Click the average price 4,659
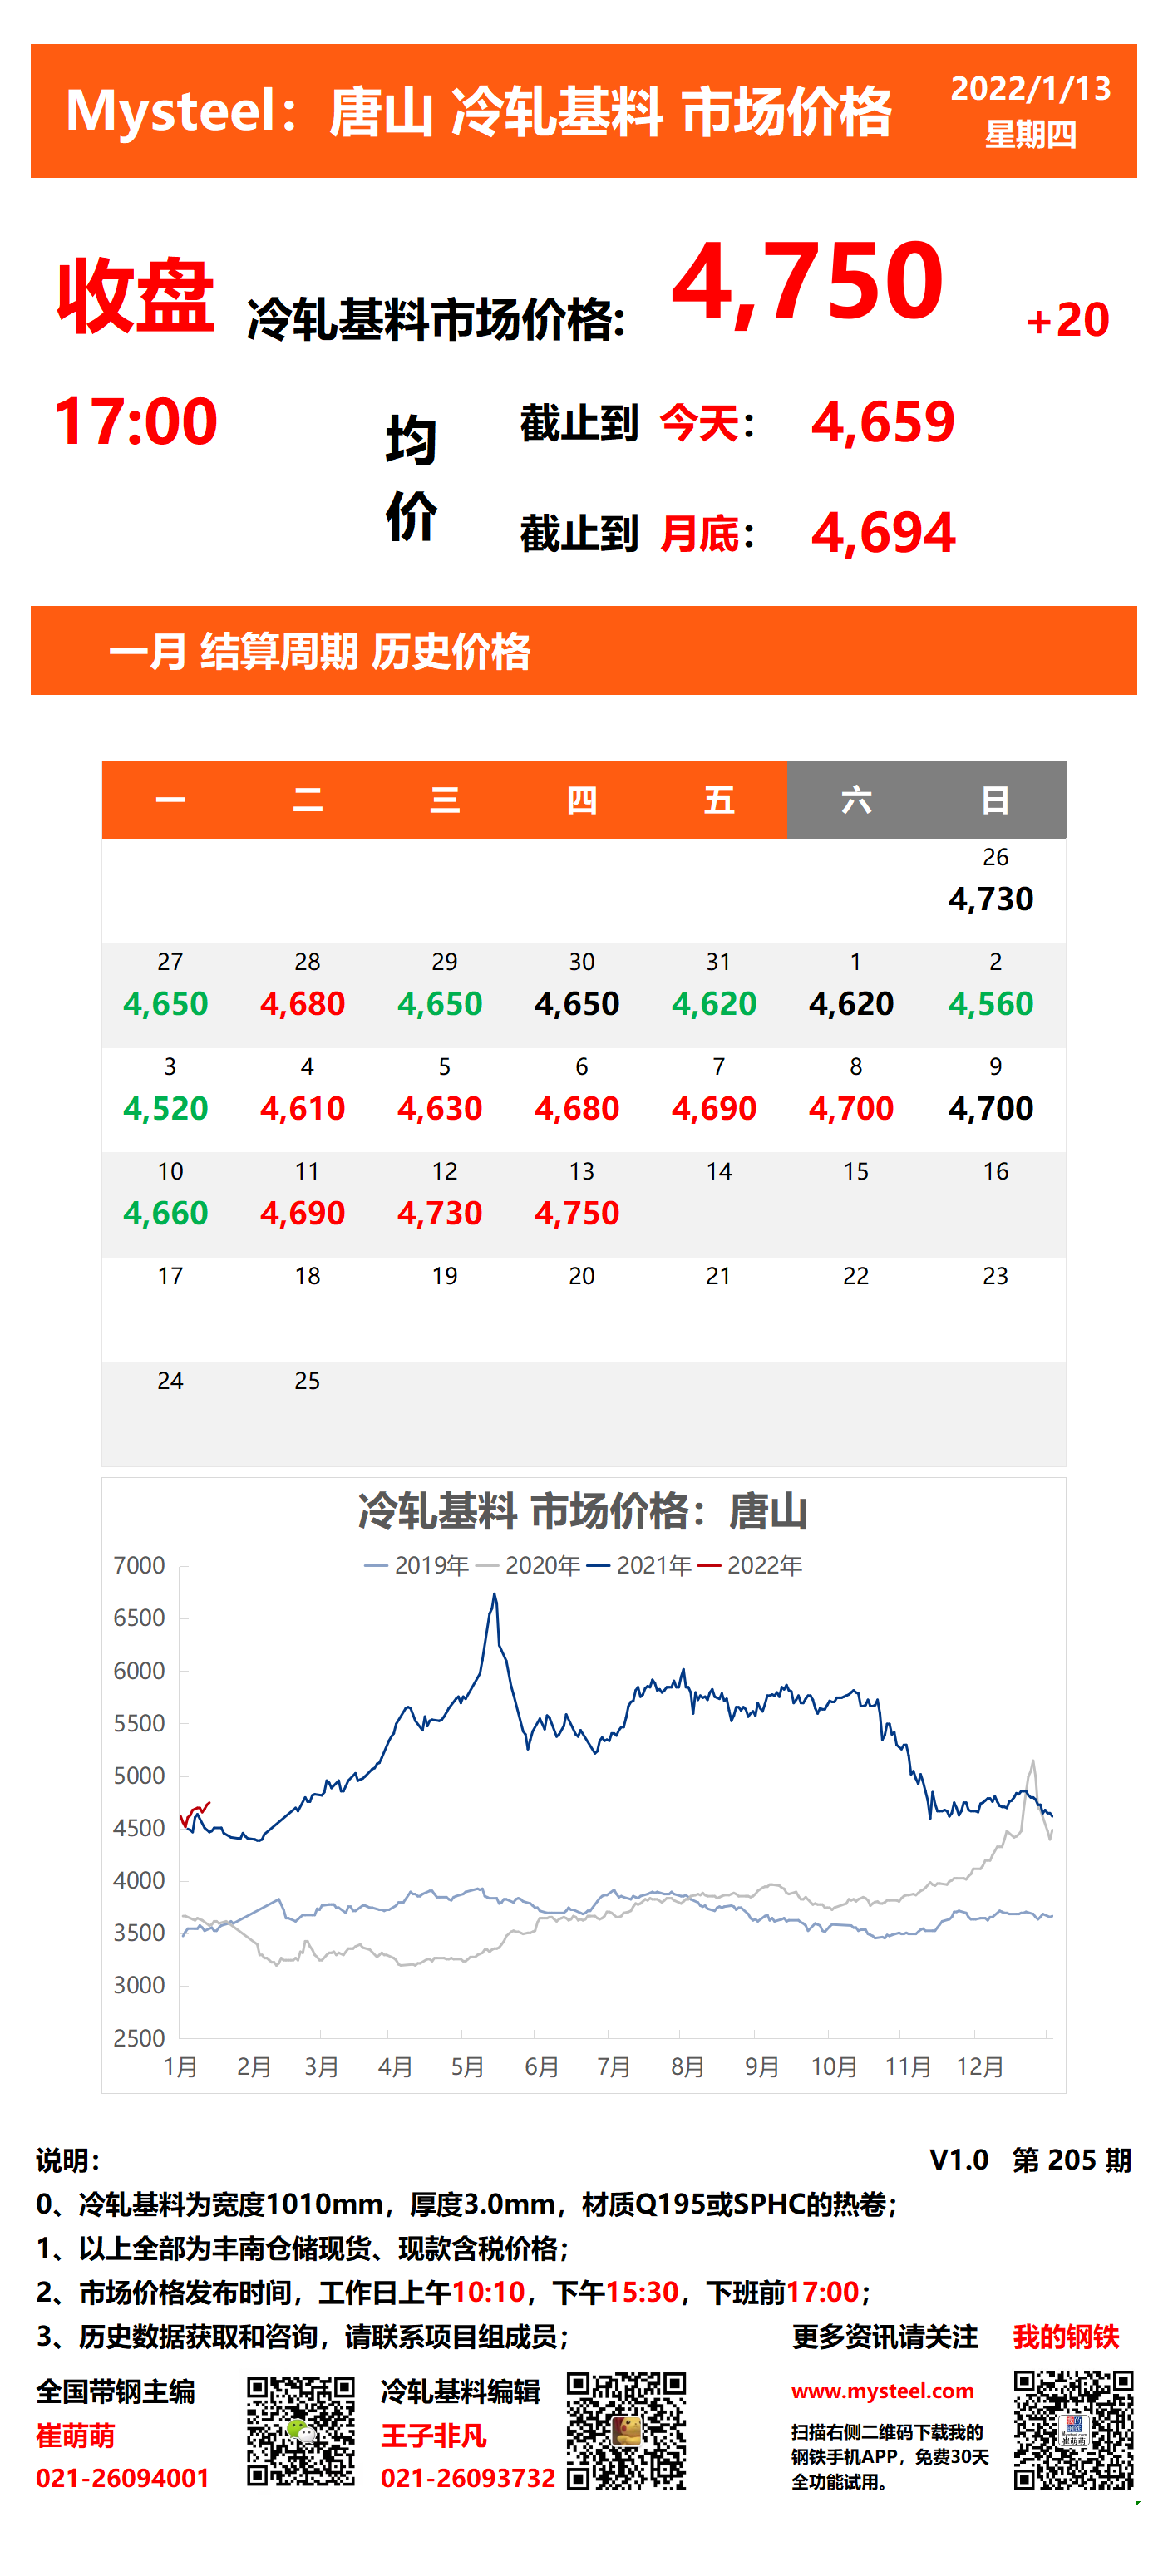The height and width of the screenshot is (2576, 1168). pyautogui.click(x=883, y=422)
